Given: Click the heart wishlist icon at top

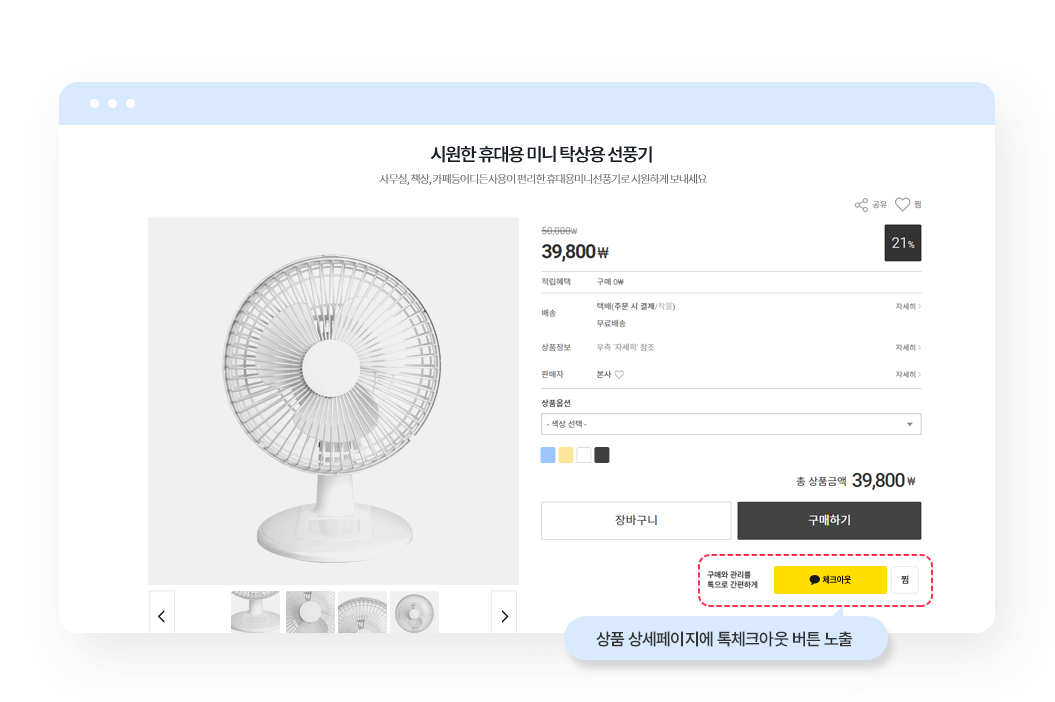Looking at the screenshot, I should click(902, 204).
